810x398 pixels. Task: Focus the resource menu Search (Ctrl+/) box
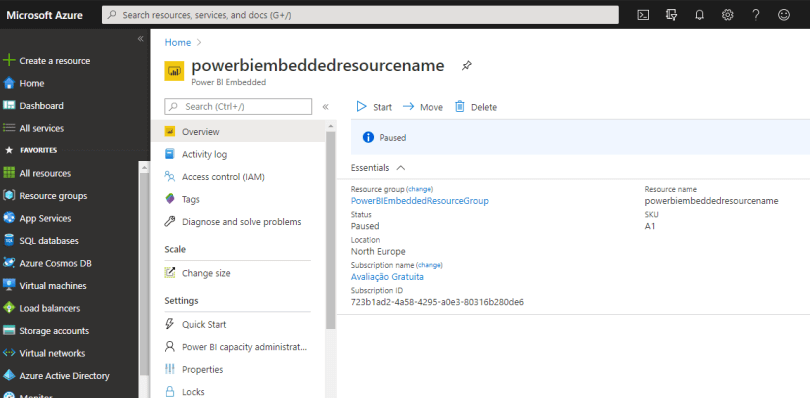238,106
